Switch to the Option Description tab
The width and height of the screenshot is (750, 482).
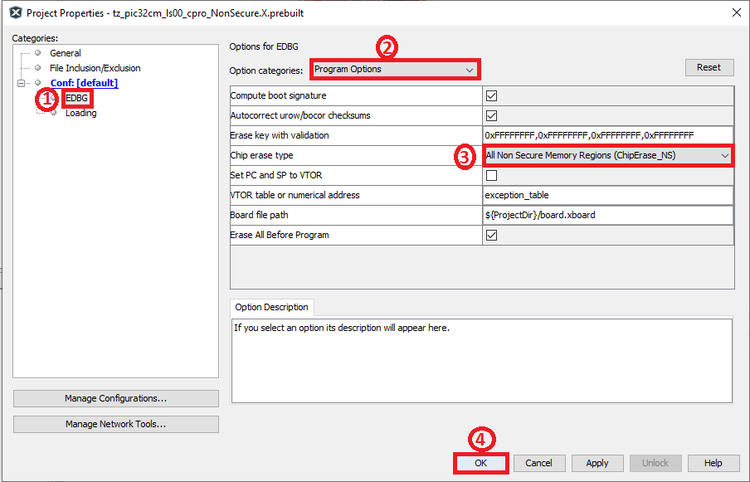pyautogui.click(x=272, y=307)
